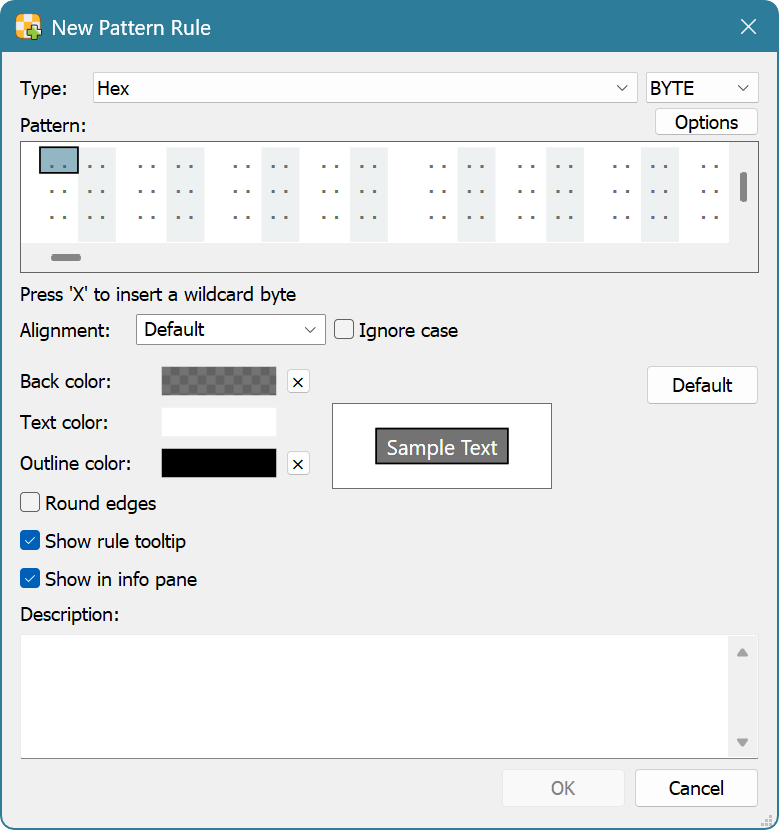Open the Alignment dropdown set to Default
This screenshot has height=830, width=779.
pyautogui.click(x=230, y=329)
